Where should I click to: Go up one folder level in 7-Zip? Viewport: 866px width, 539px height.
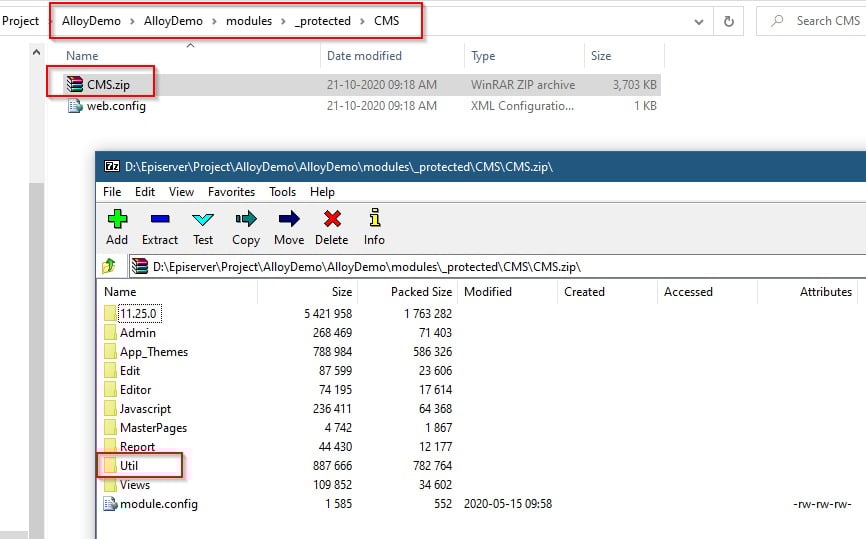[109, 267]
